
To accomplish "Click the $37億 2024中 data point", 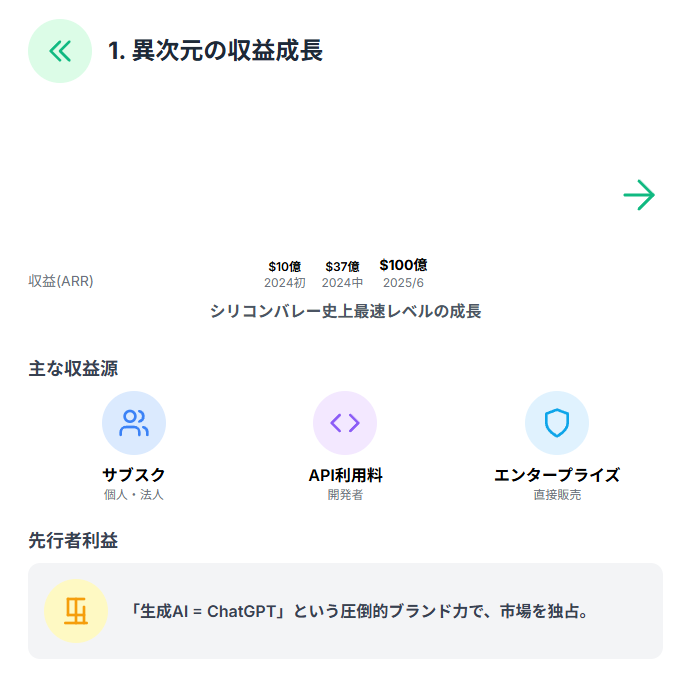I will [x=342, y=274].
